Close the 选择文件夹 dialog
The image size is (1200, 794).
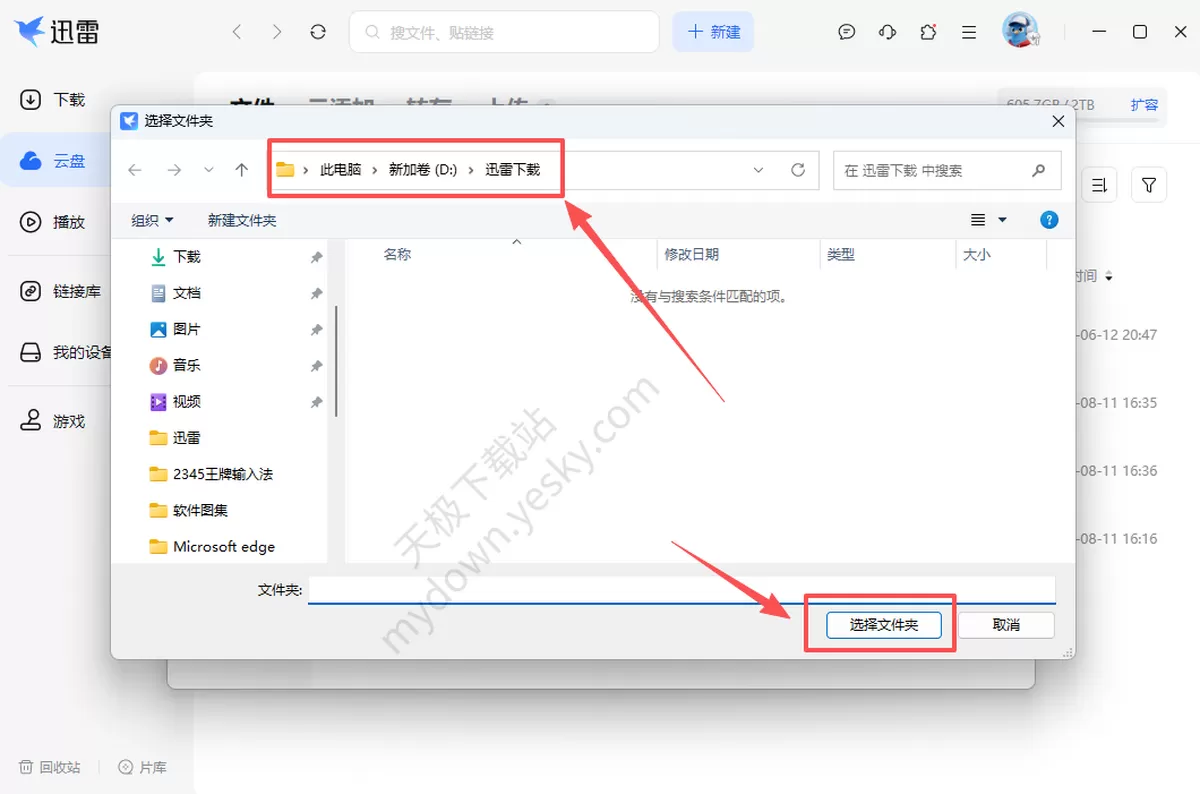[x=1059, y=121]
